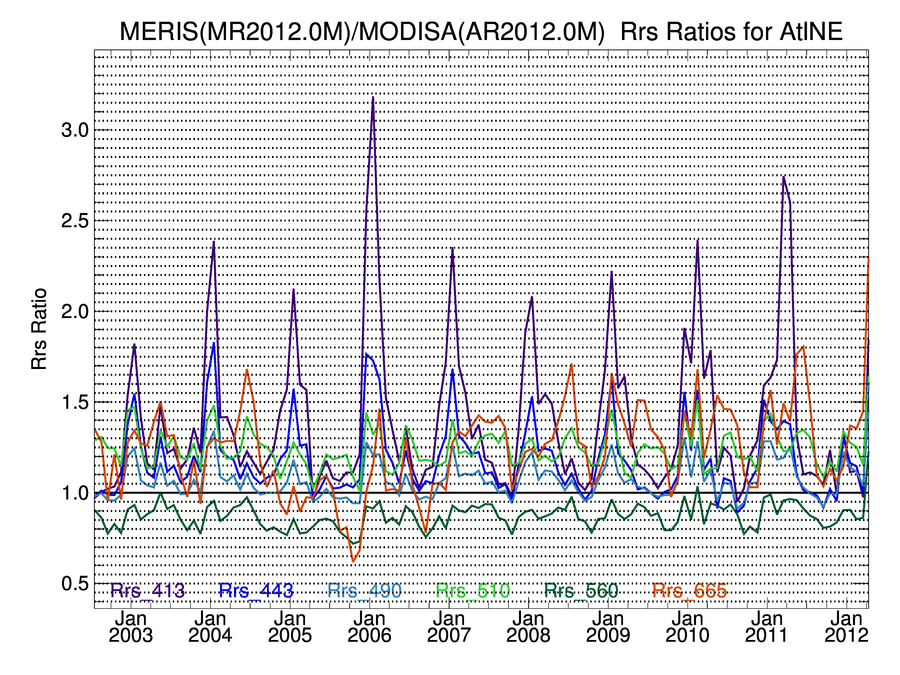Click the 2.0 y-axis tick value
The height and width of the screenshot is (675, 900).
(x=75, y=311)
